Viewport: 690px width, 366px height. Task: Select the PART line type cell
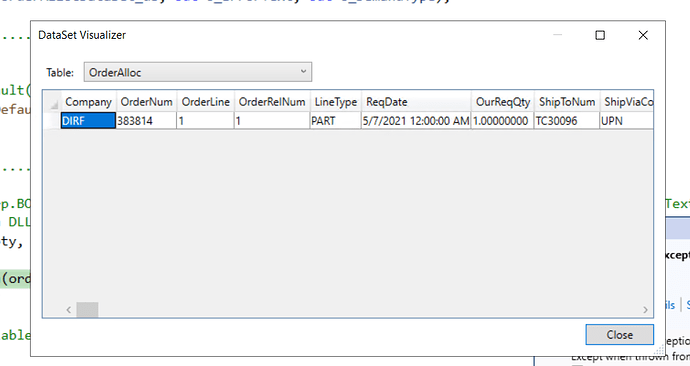coord(336,121)
